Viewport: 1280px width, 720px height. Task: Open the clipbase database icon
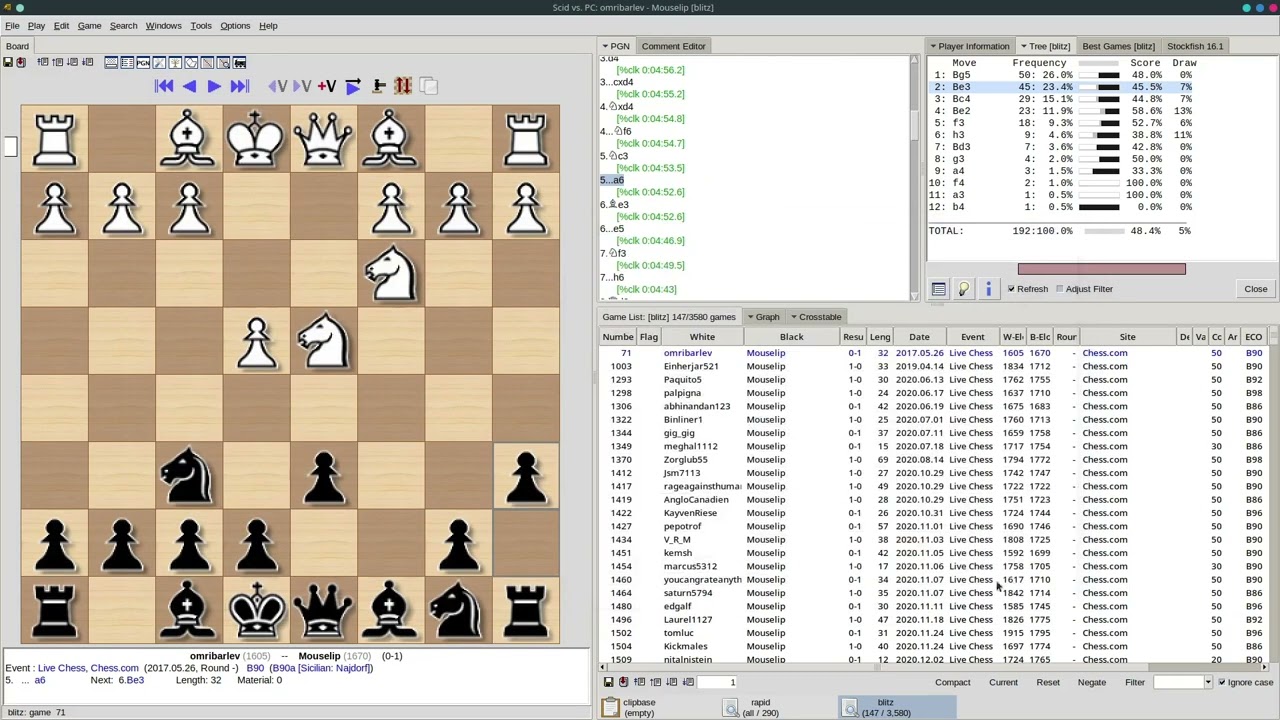[611, 707]
